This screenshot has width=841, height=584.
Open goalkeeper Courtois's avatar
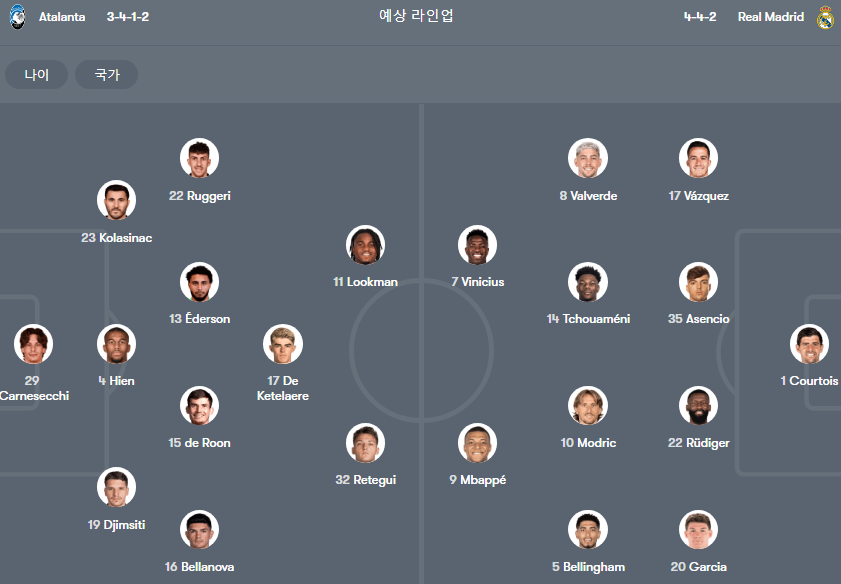point(809,344)
